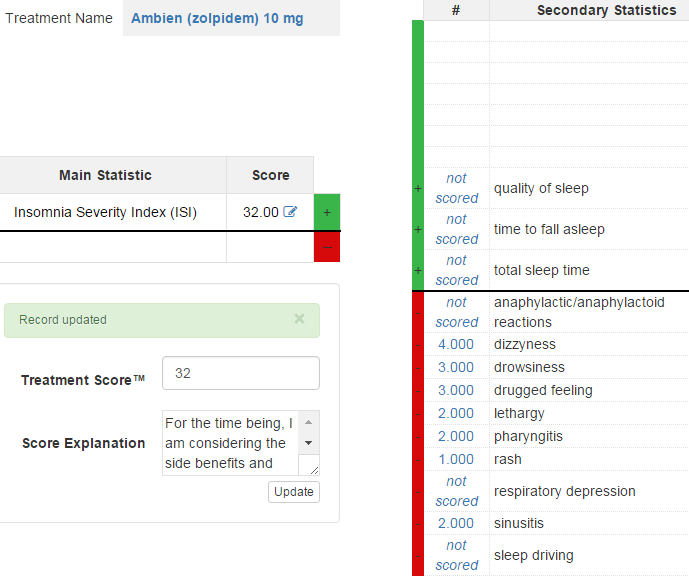This screenshot has width=689, height=581.
Task: Click not scored for sleep driving
Action: (457, 555)
